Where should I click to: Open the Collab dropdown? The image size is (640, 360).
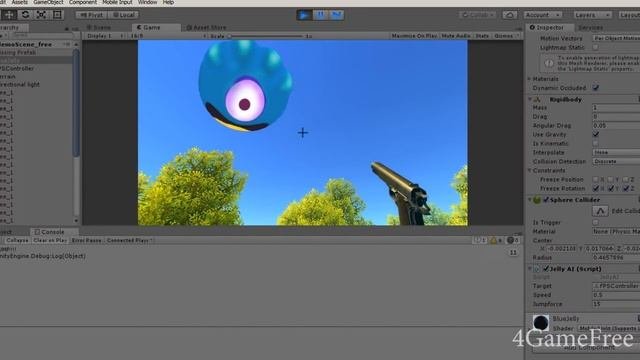478,15
